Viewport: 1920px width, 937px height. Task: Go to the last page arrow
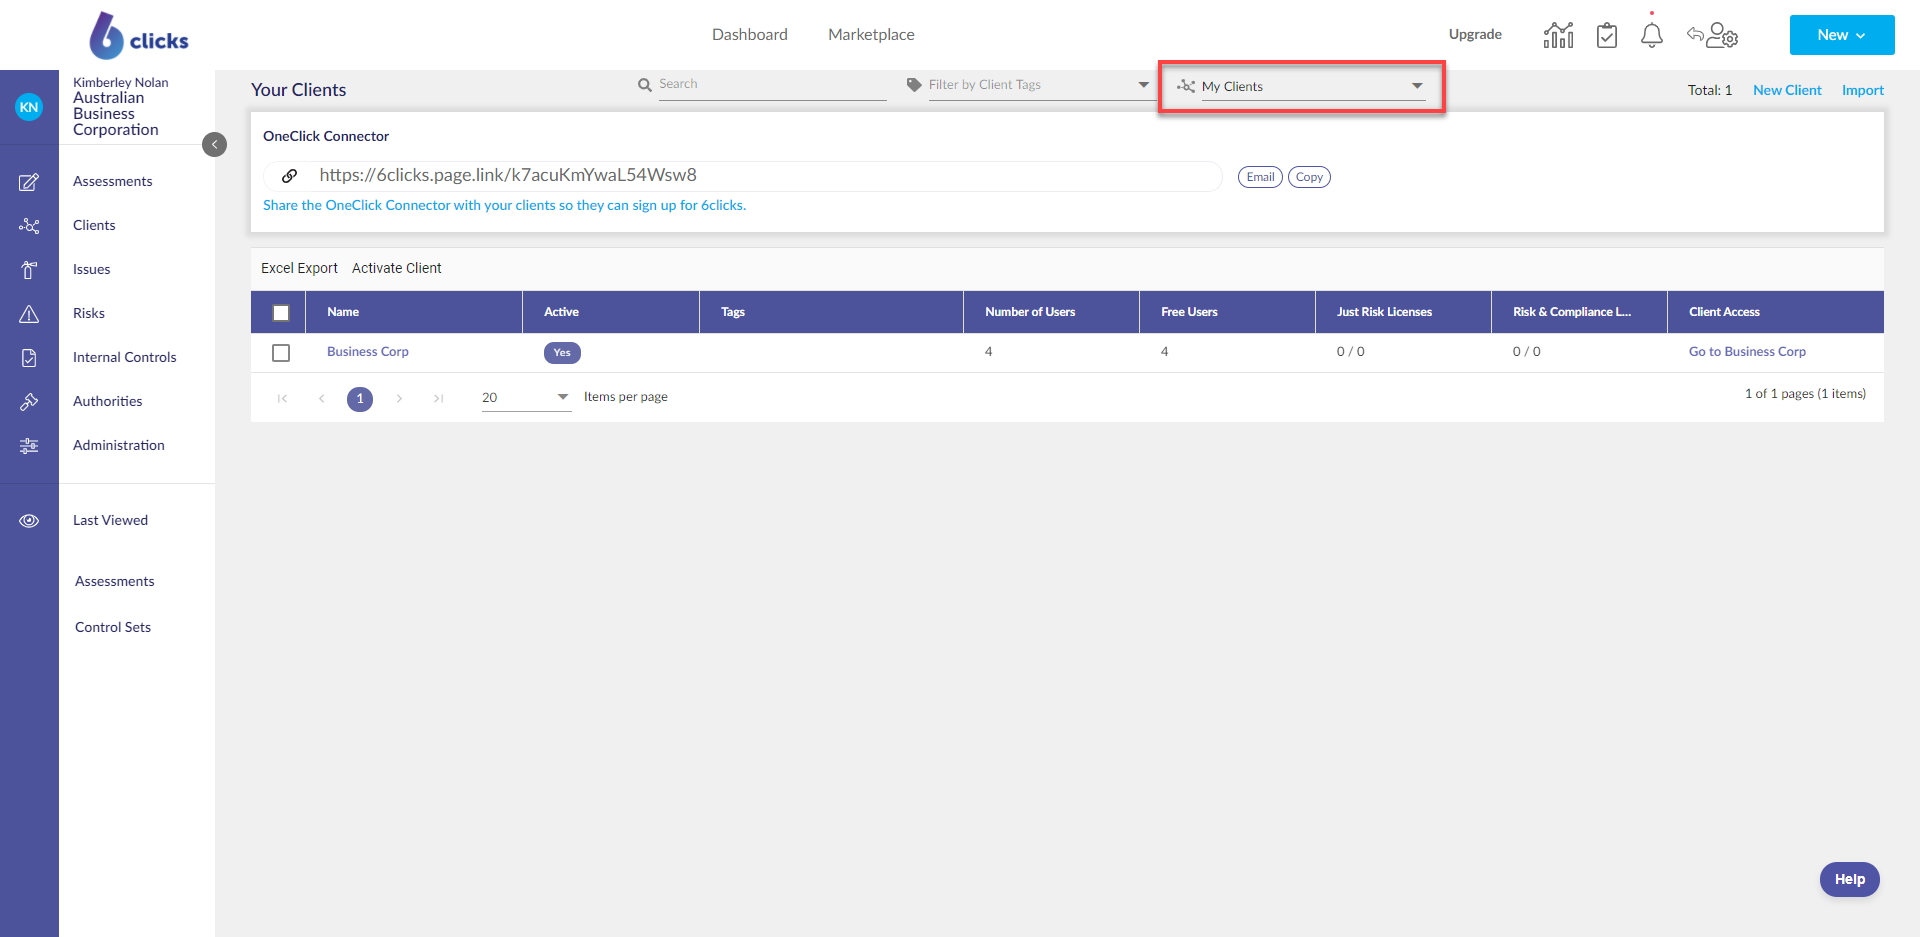[x=438, y=398]
